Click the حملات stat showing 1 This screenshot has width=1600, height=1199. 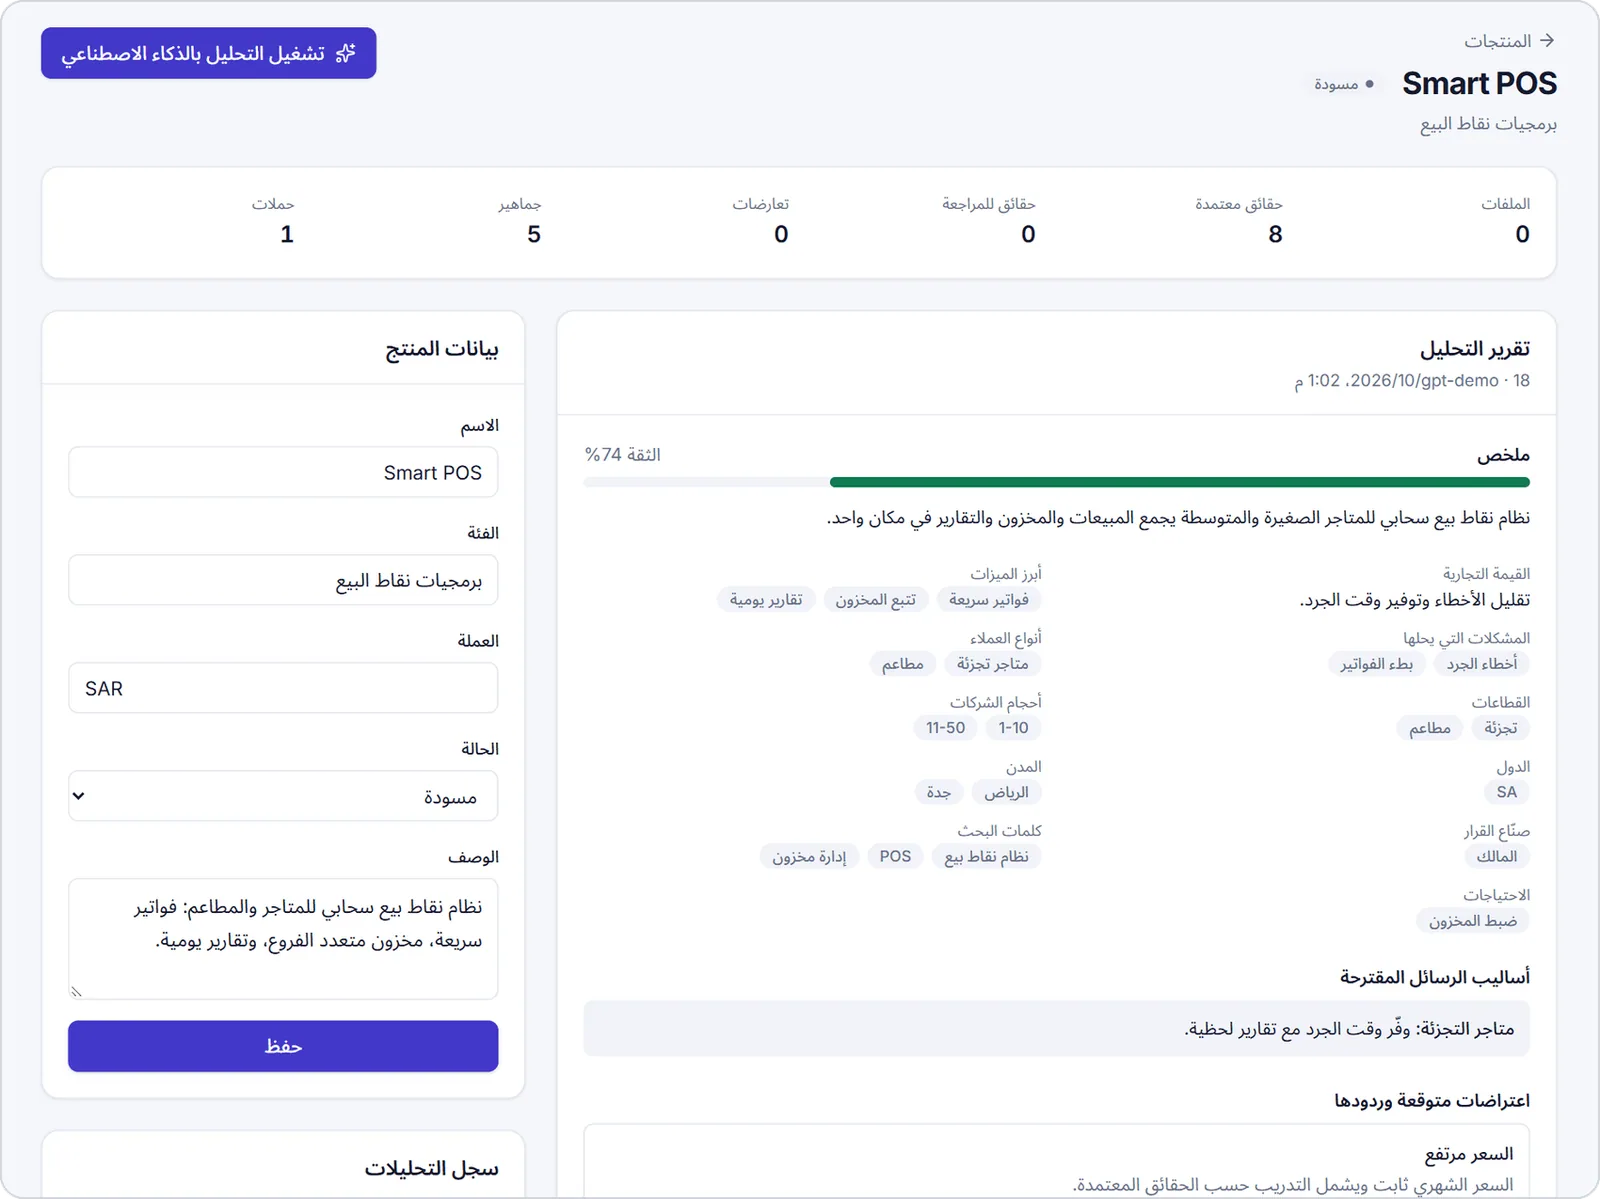coord(273,221)
